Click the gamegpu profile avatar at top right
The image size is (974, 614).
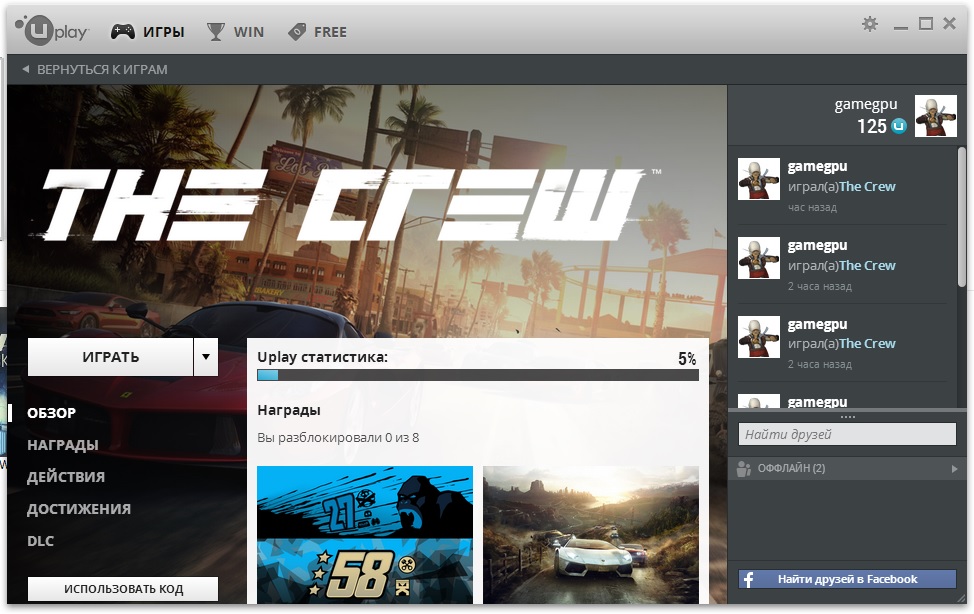coord(935,116)
